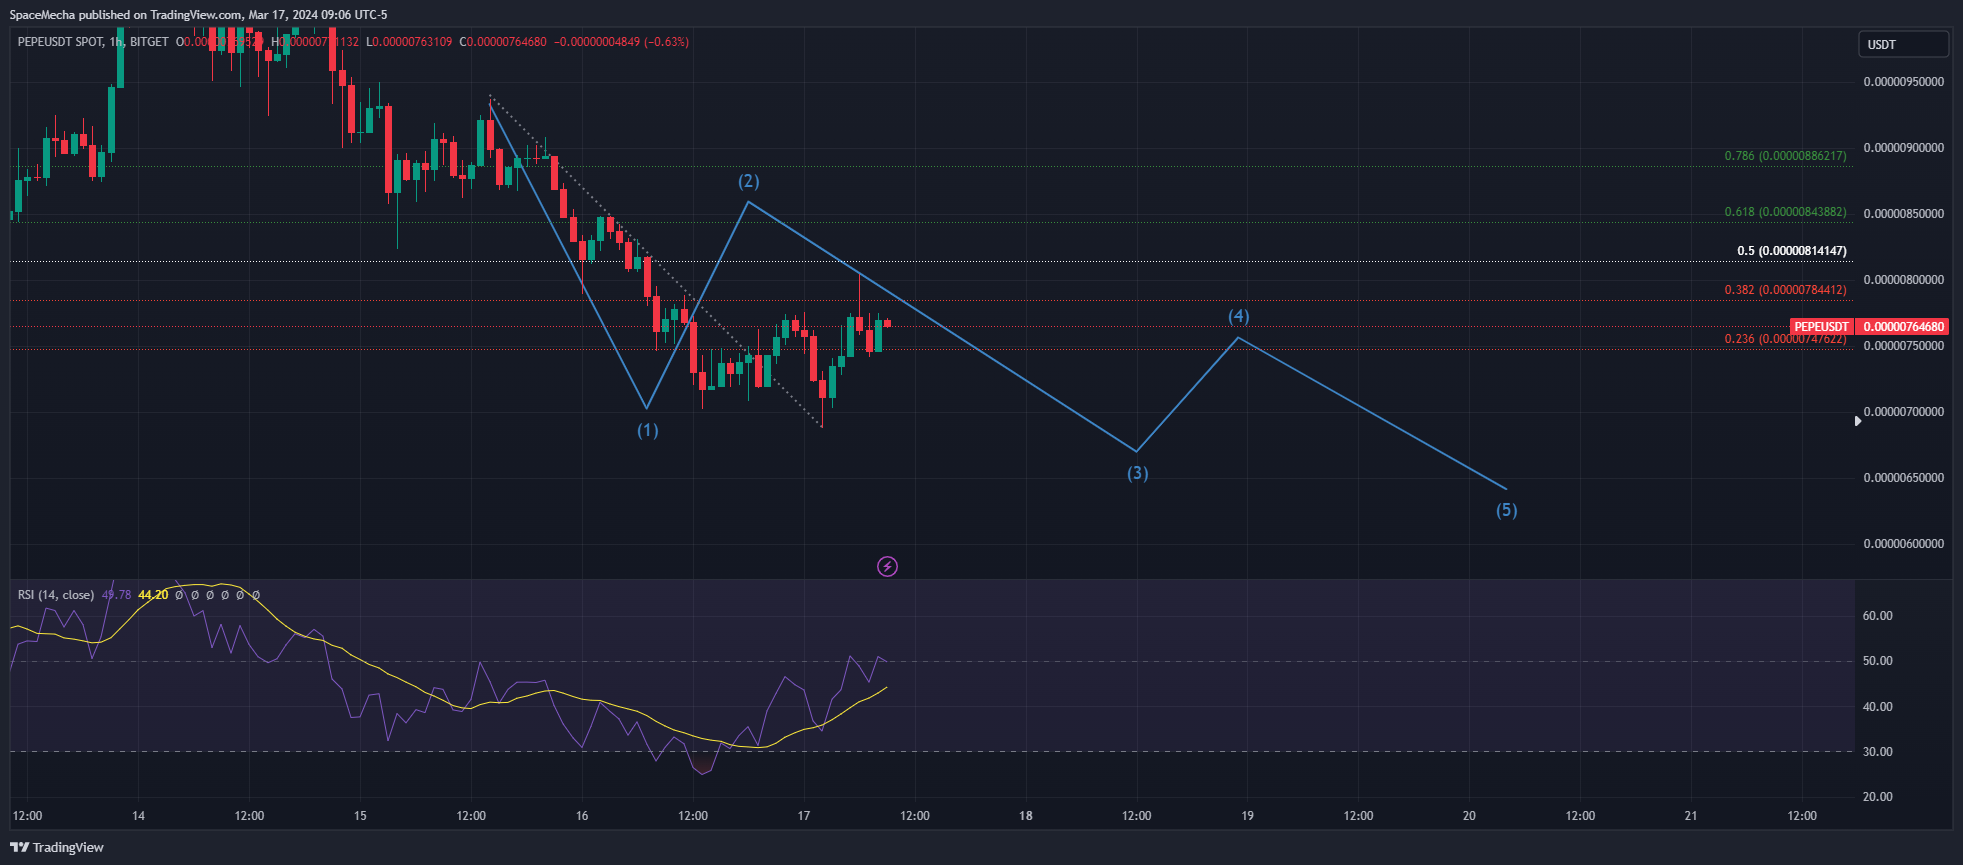Select the 0.618 Fibonacci level label
This screenshot has width=1963, height=865.
pos(1785,212)
